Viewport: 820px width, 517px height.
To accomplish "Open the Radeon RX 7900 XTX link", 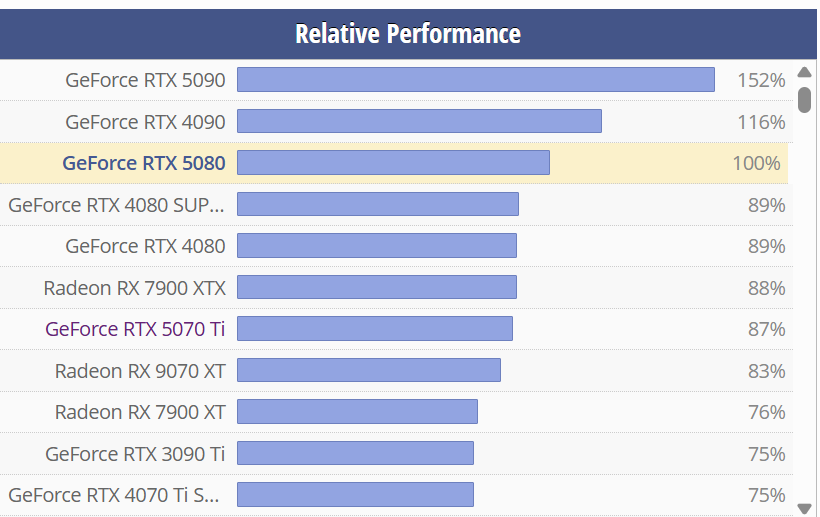I will 135,288.
